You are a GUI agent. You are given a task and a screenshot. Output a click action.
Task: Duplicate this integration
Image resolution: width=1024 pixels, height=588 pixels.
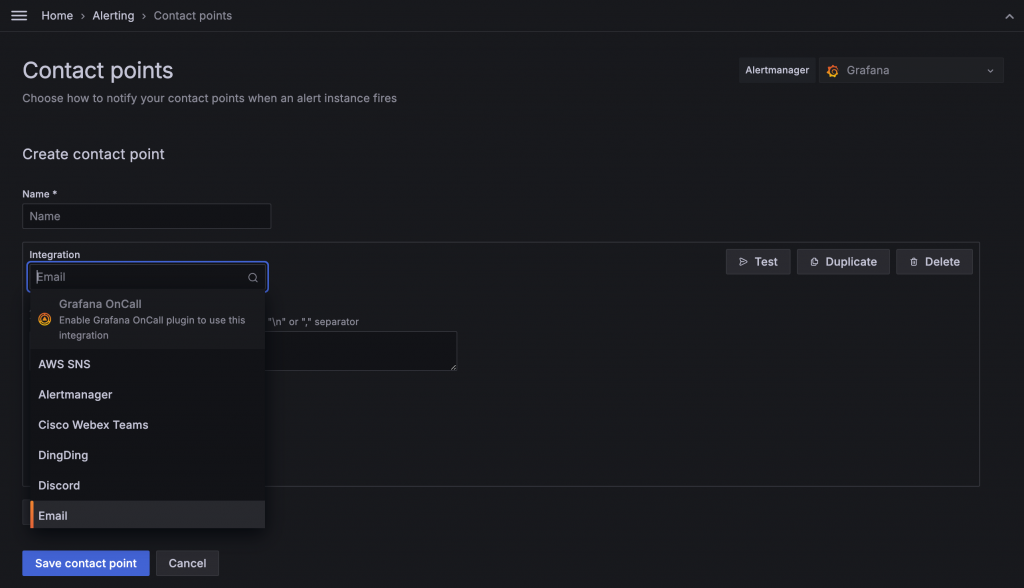point(842,262)
